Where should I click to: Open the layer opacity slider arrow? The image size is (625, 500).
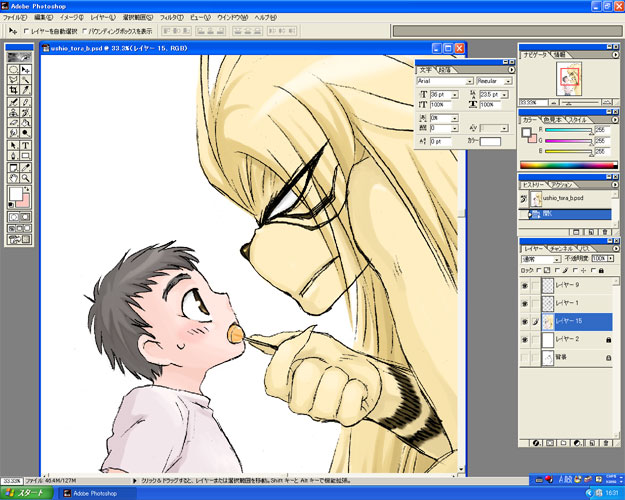[610, 258]
